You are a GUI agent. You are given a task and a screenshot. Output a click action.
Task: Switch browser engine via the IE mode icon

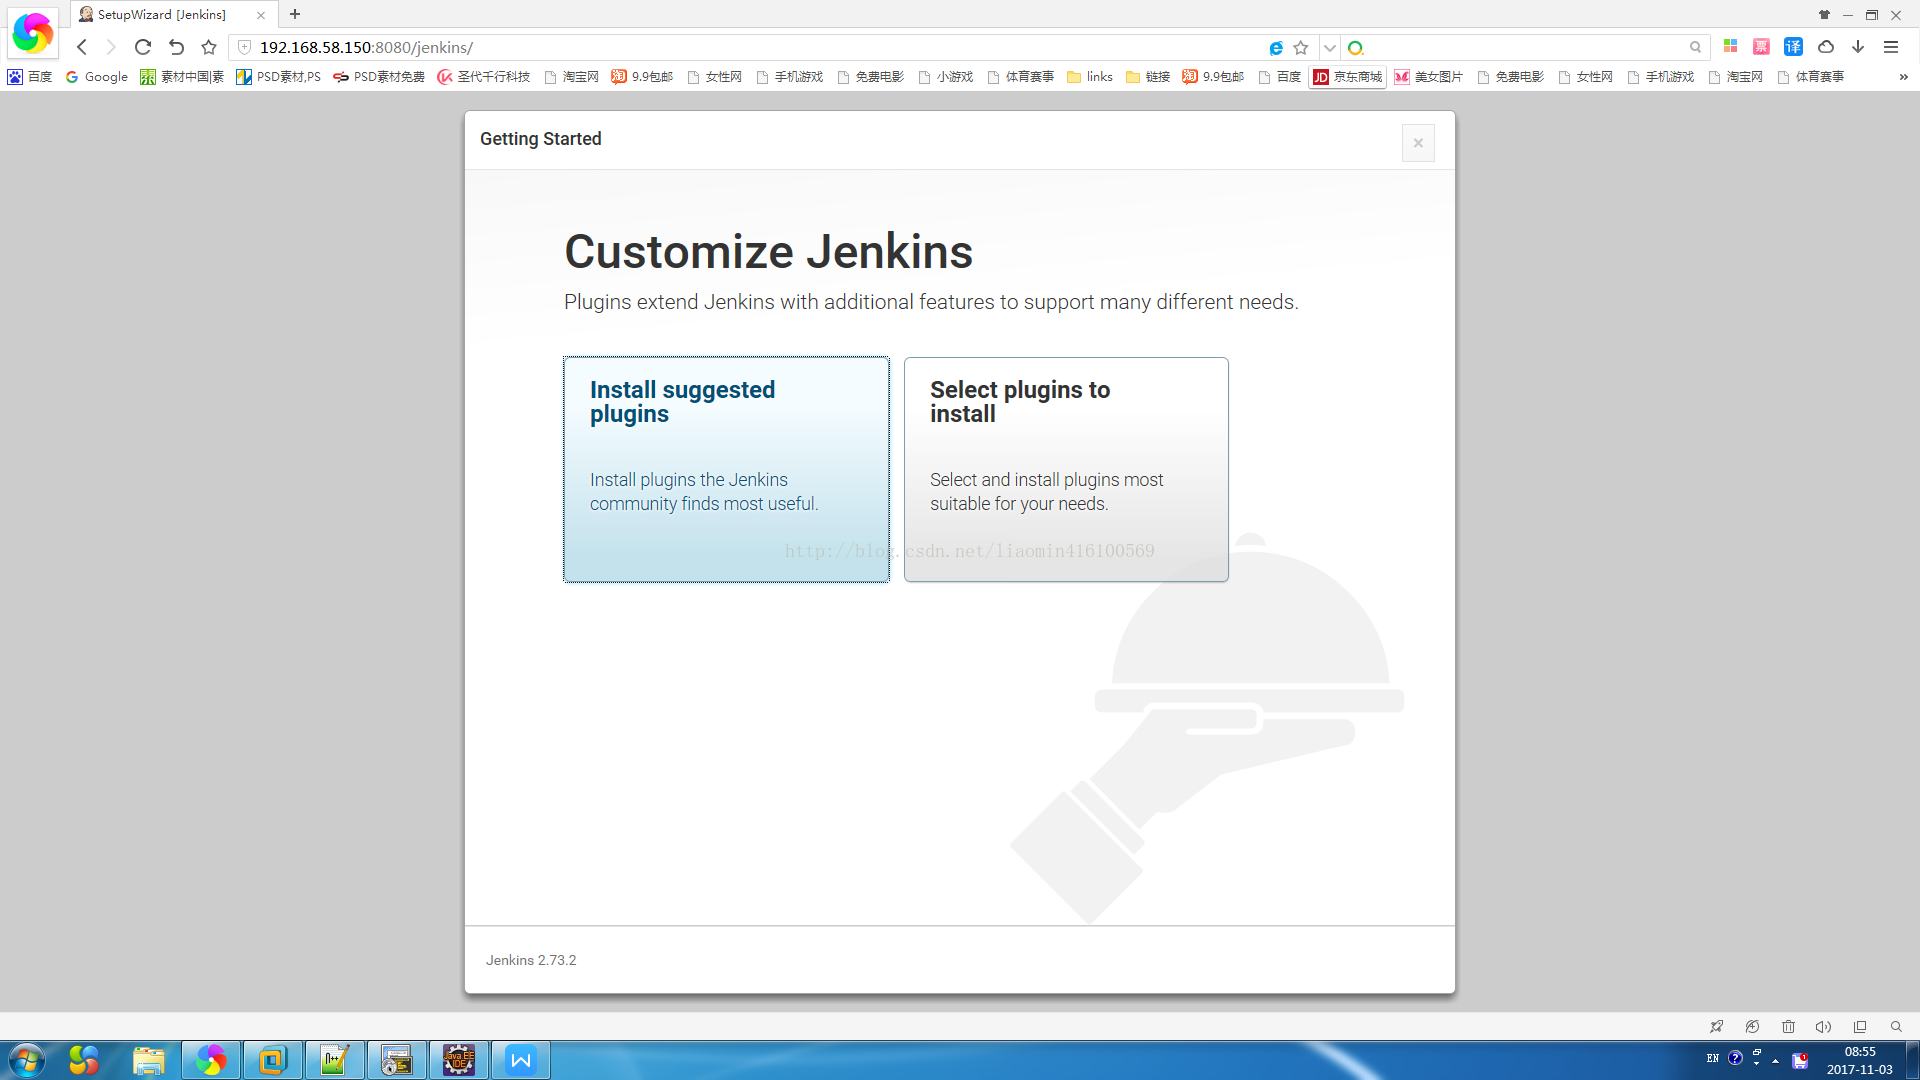pyautogui.click(x=1276, y=48)
